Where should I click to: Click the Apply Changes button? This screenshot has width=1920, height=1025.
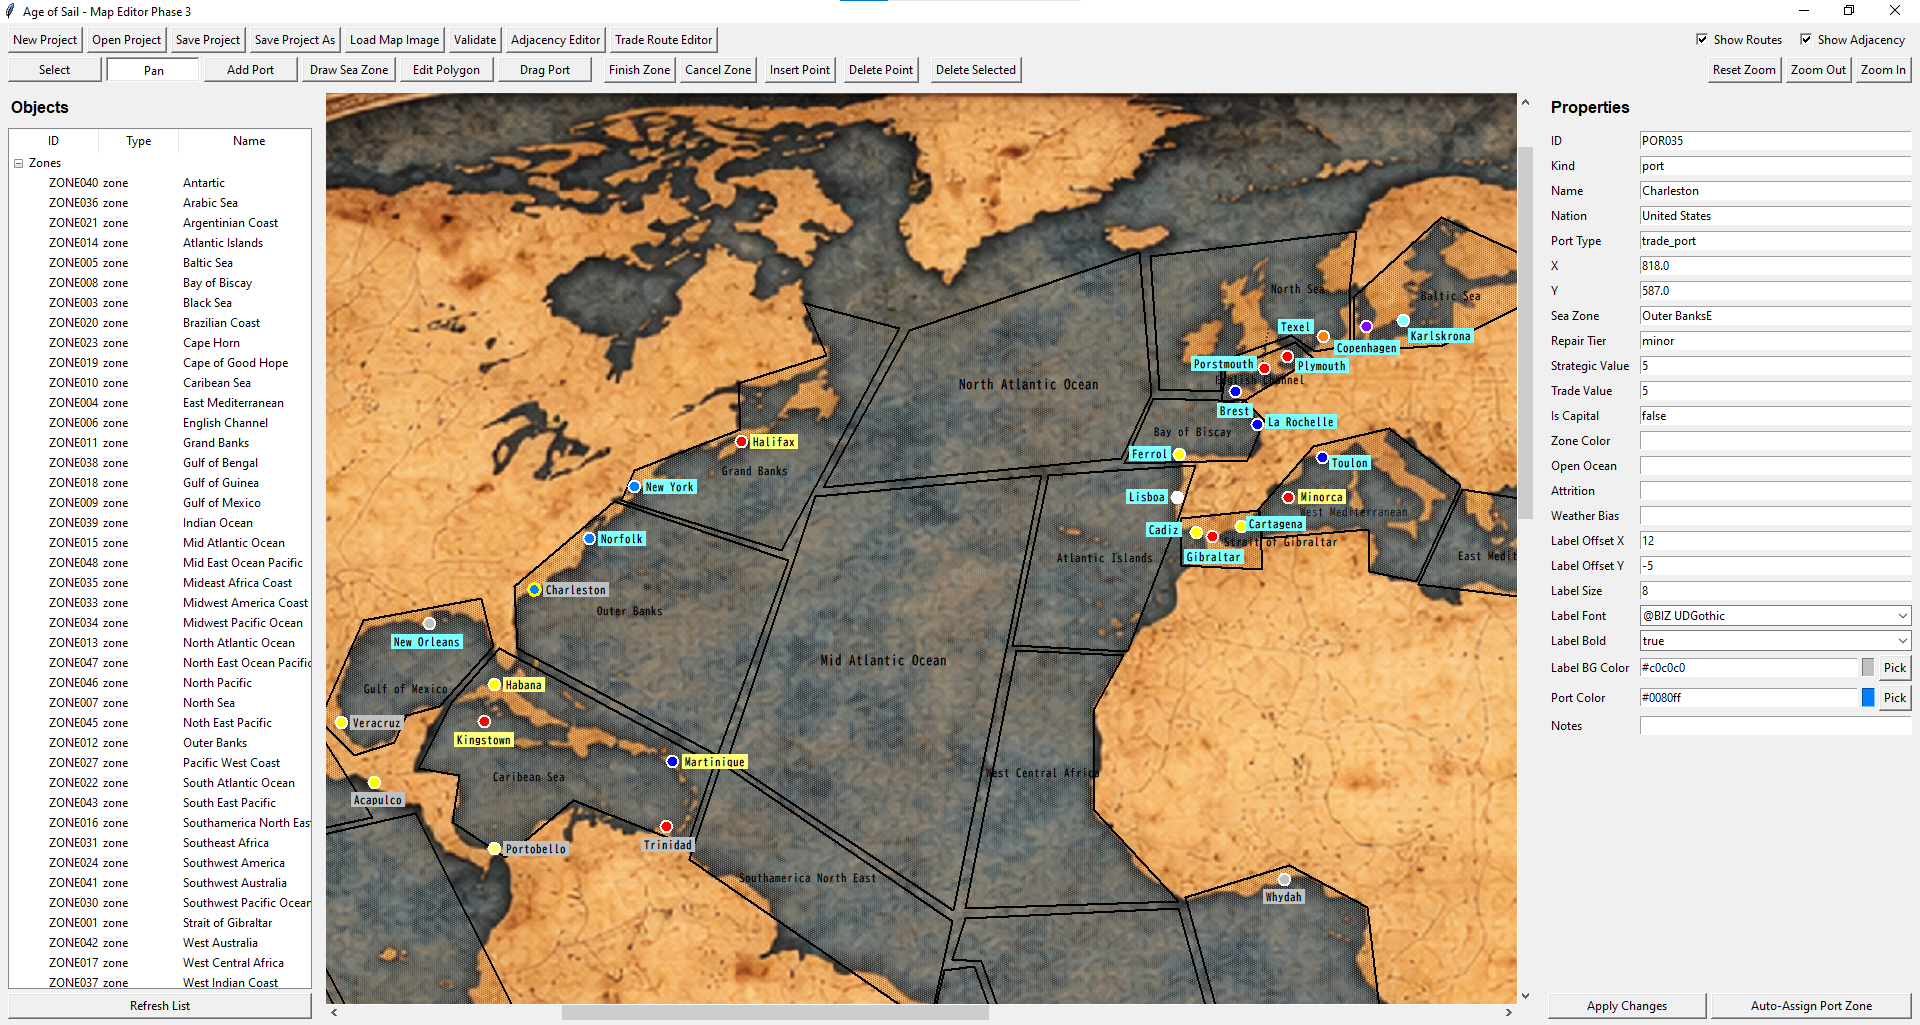(1627, 1006)
